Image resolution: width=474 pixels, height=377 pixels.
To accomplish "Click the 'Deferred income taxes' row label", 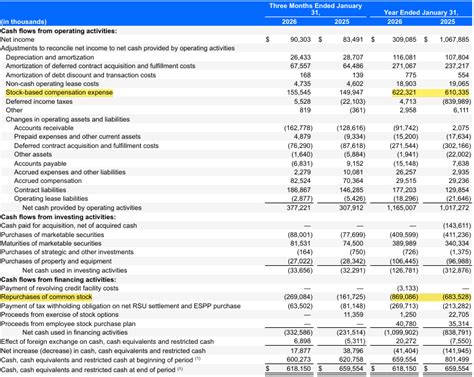I will coord(39,101).
